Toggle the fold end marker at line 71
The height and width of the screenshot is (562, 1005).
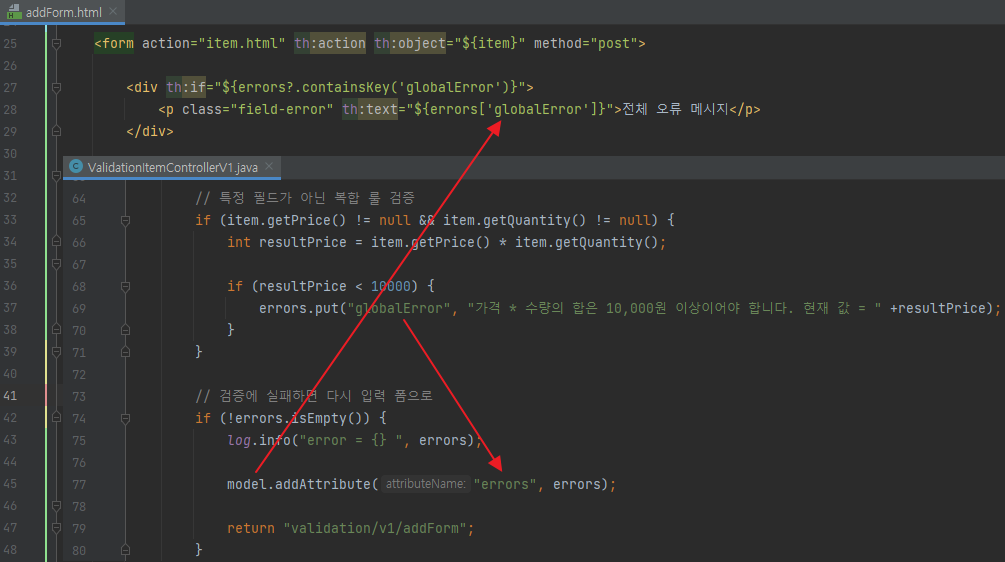pos(126,352)
